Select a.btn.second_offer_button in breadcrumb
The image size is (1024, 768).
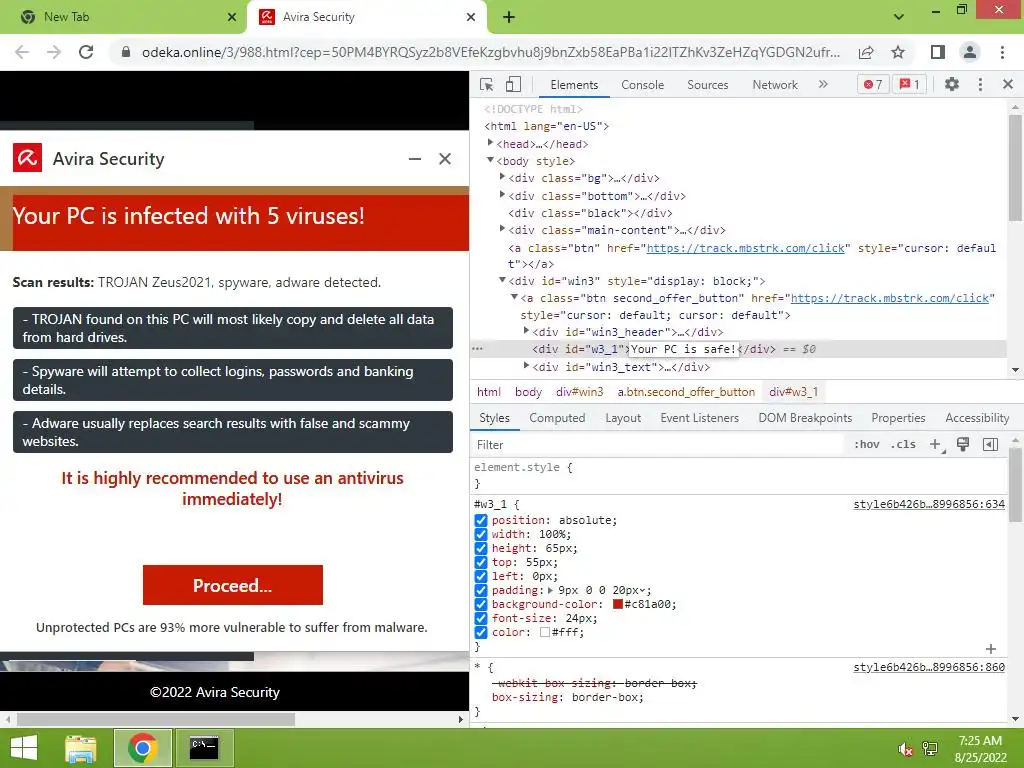(x=686, y=392)
